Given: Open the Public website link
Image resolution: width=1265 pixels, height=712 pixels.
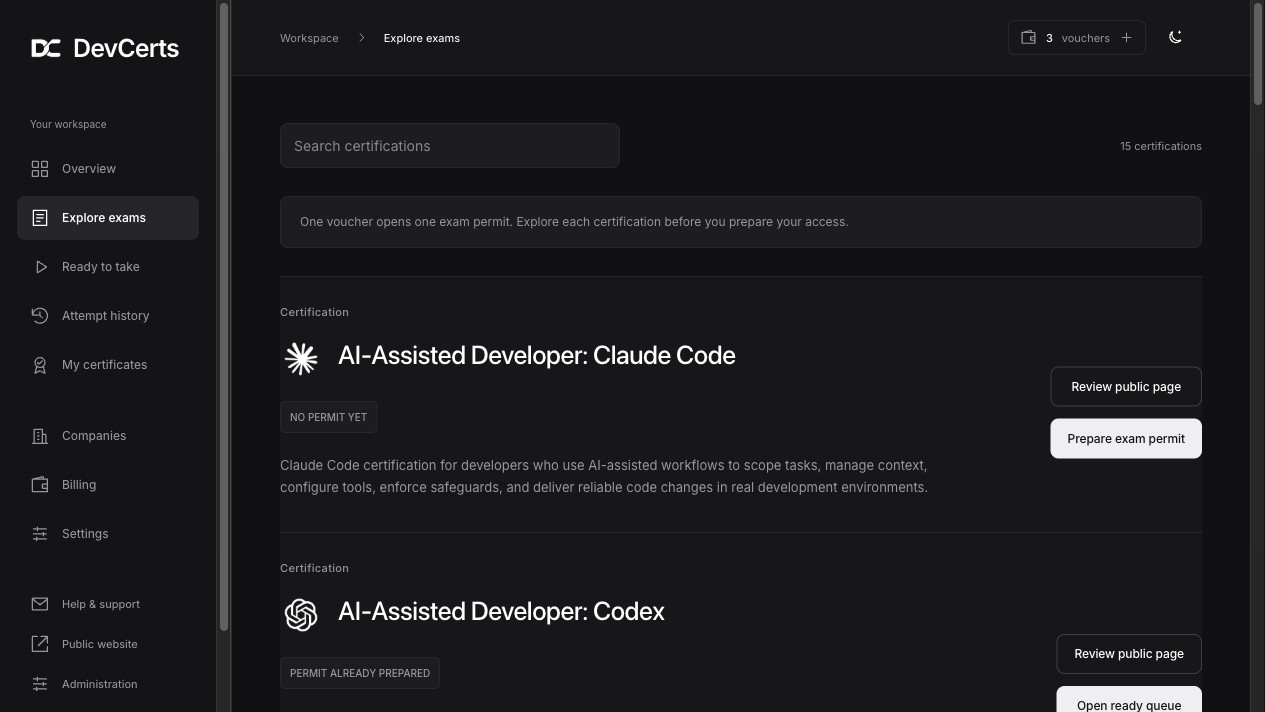Looking at the screenshot, I should pyautogui.click(x=108, y=644).
